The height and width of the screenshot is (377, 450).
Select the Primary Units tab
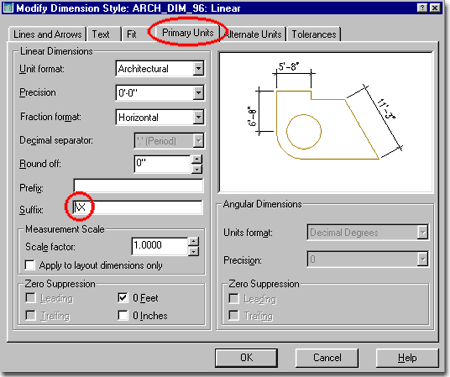188,33
